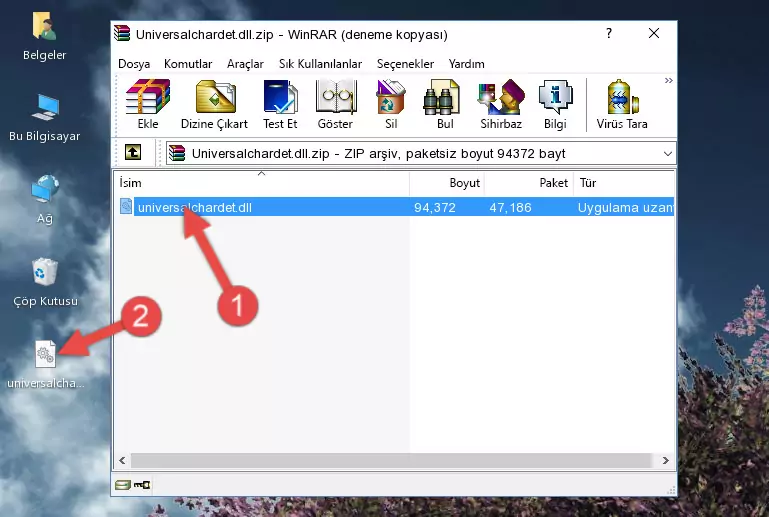The image size is (769, 517).
Task: Click the Ekle (Add) toolbar icon
Action: coord(148,104)
